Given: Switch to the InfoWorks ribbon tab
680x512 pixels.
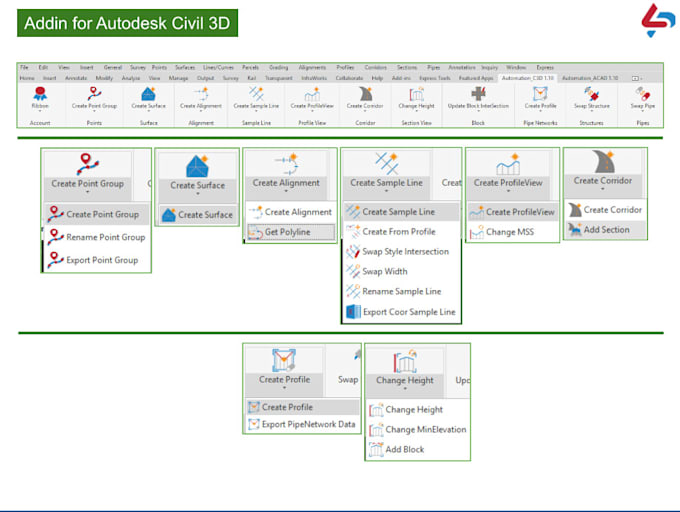Looking at the screenshot, I should (314, 78).
